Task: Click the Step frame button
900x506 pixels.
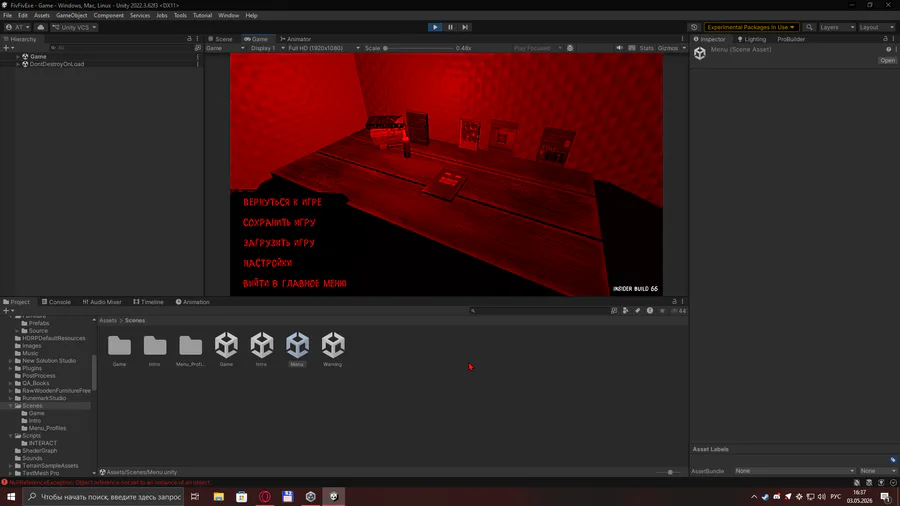Action: point(465,27)
